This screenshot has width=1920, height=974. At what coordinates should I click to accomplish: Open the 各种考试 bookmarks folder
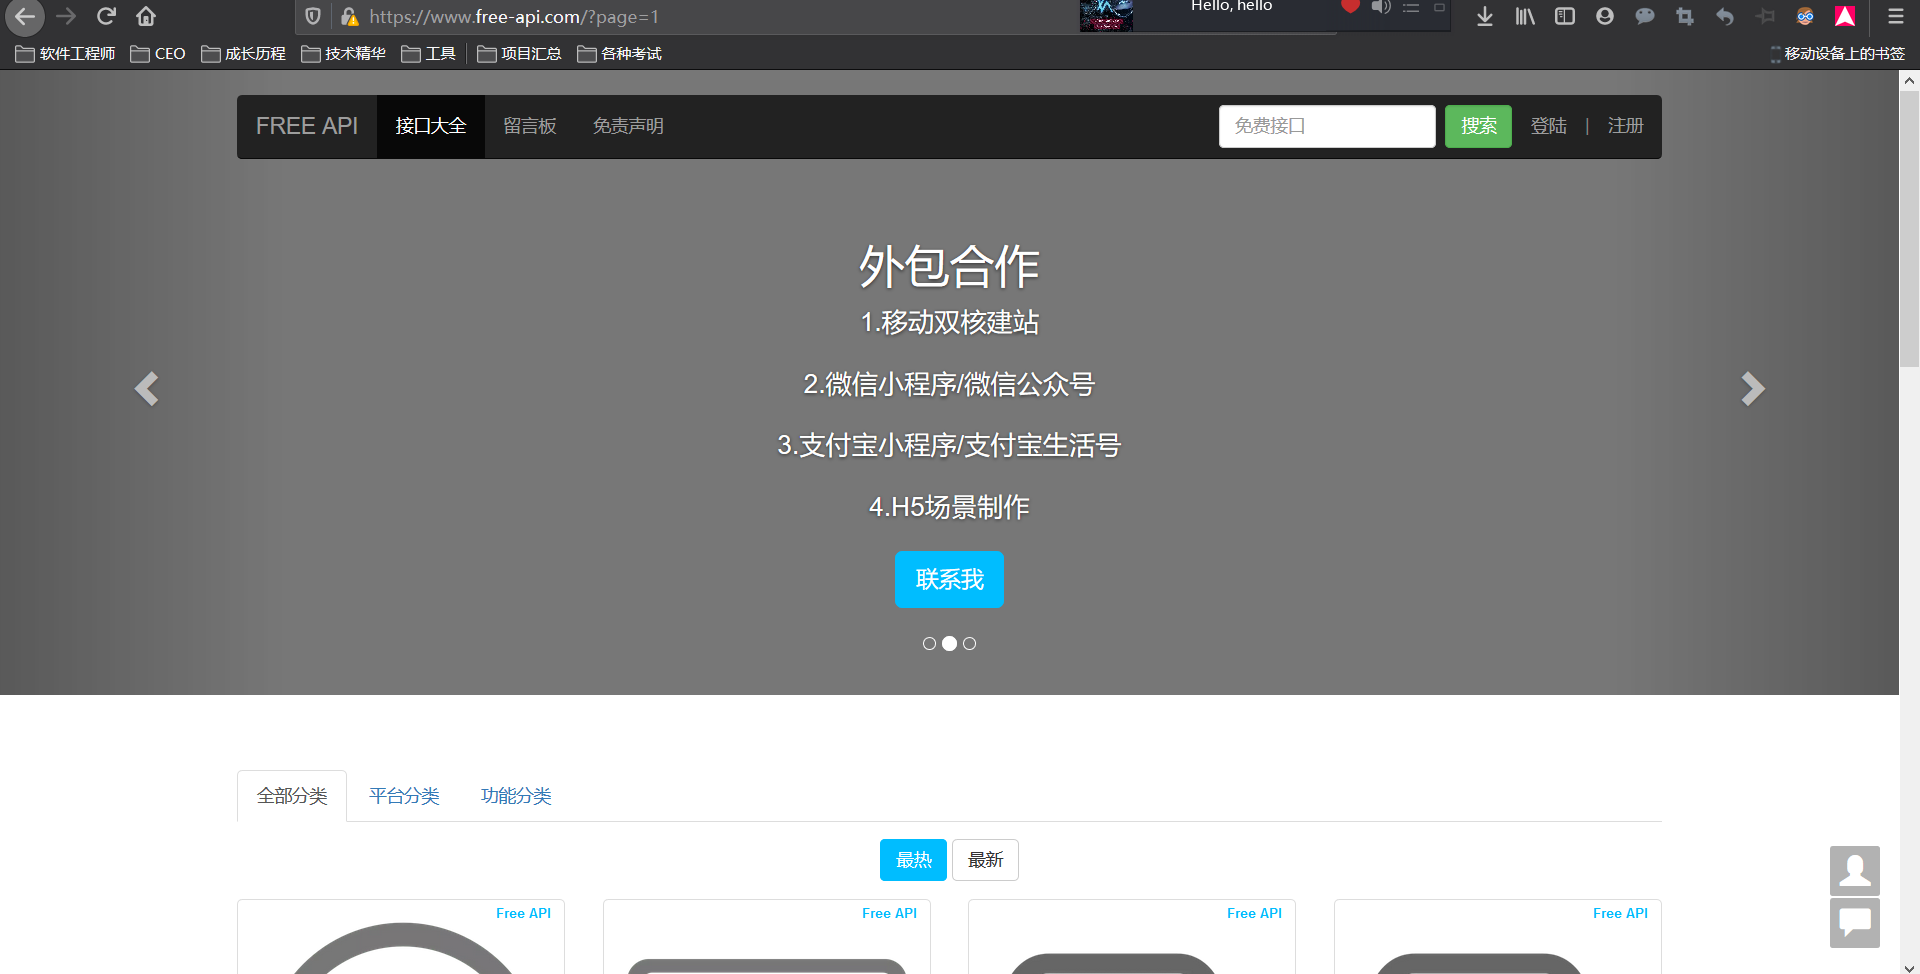(619, 53)
